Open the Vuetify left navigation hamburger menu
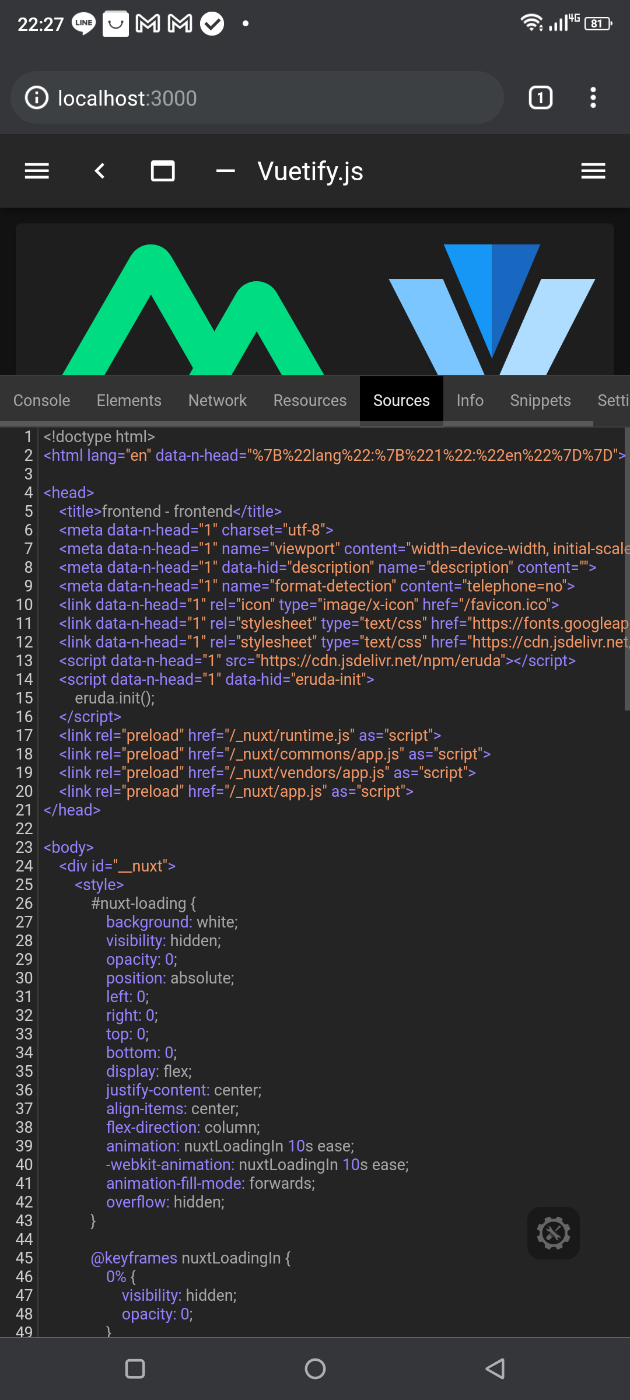 (37, 171)
